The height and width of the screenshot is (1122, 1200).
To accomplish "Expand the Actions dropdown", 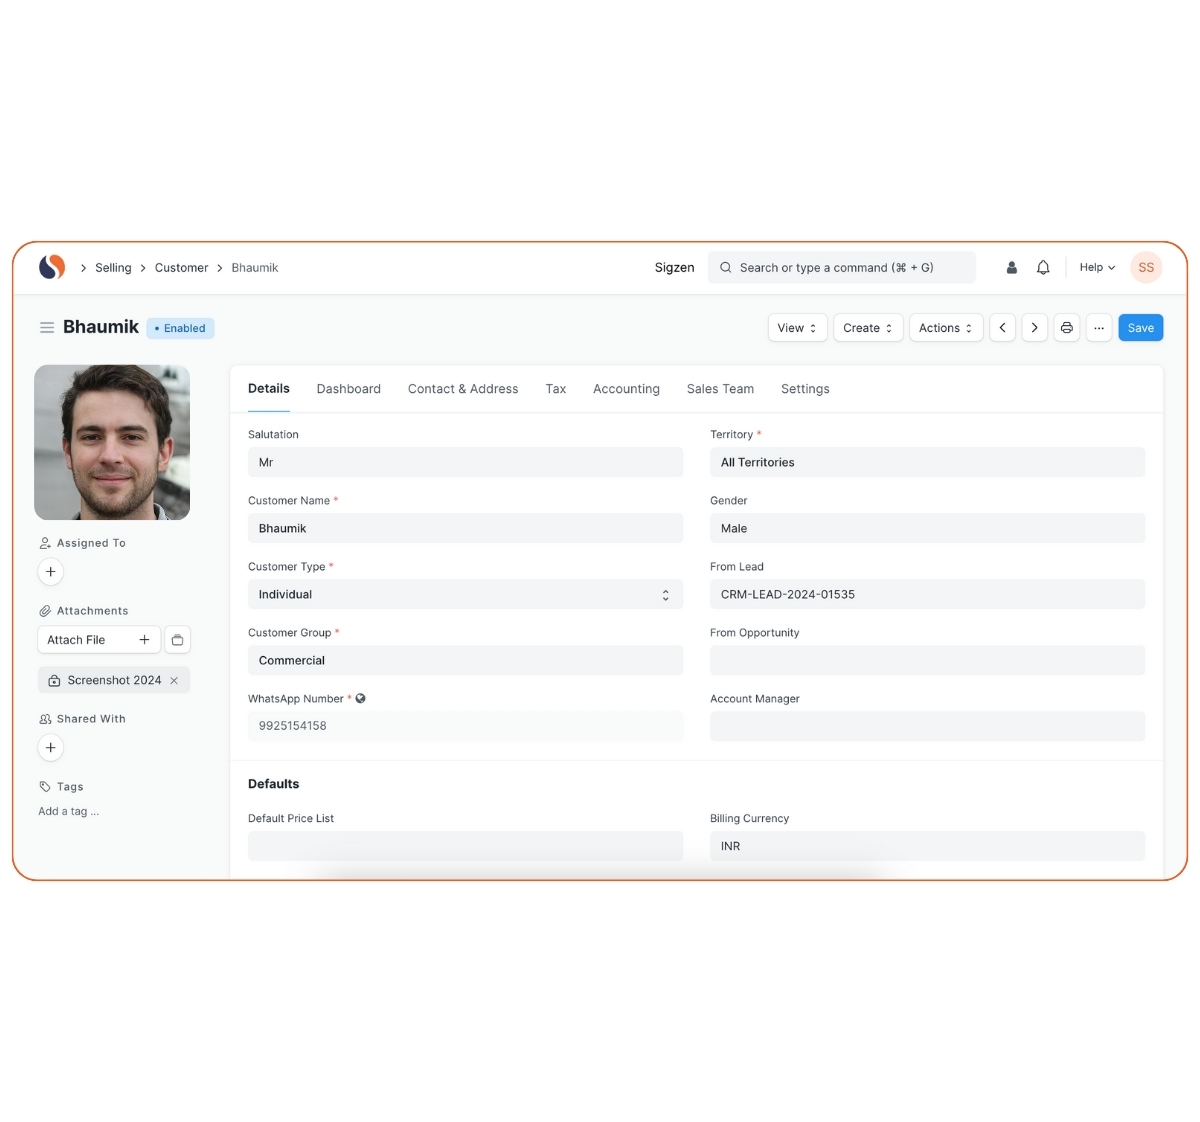I will click(945, 328).
